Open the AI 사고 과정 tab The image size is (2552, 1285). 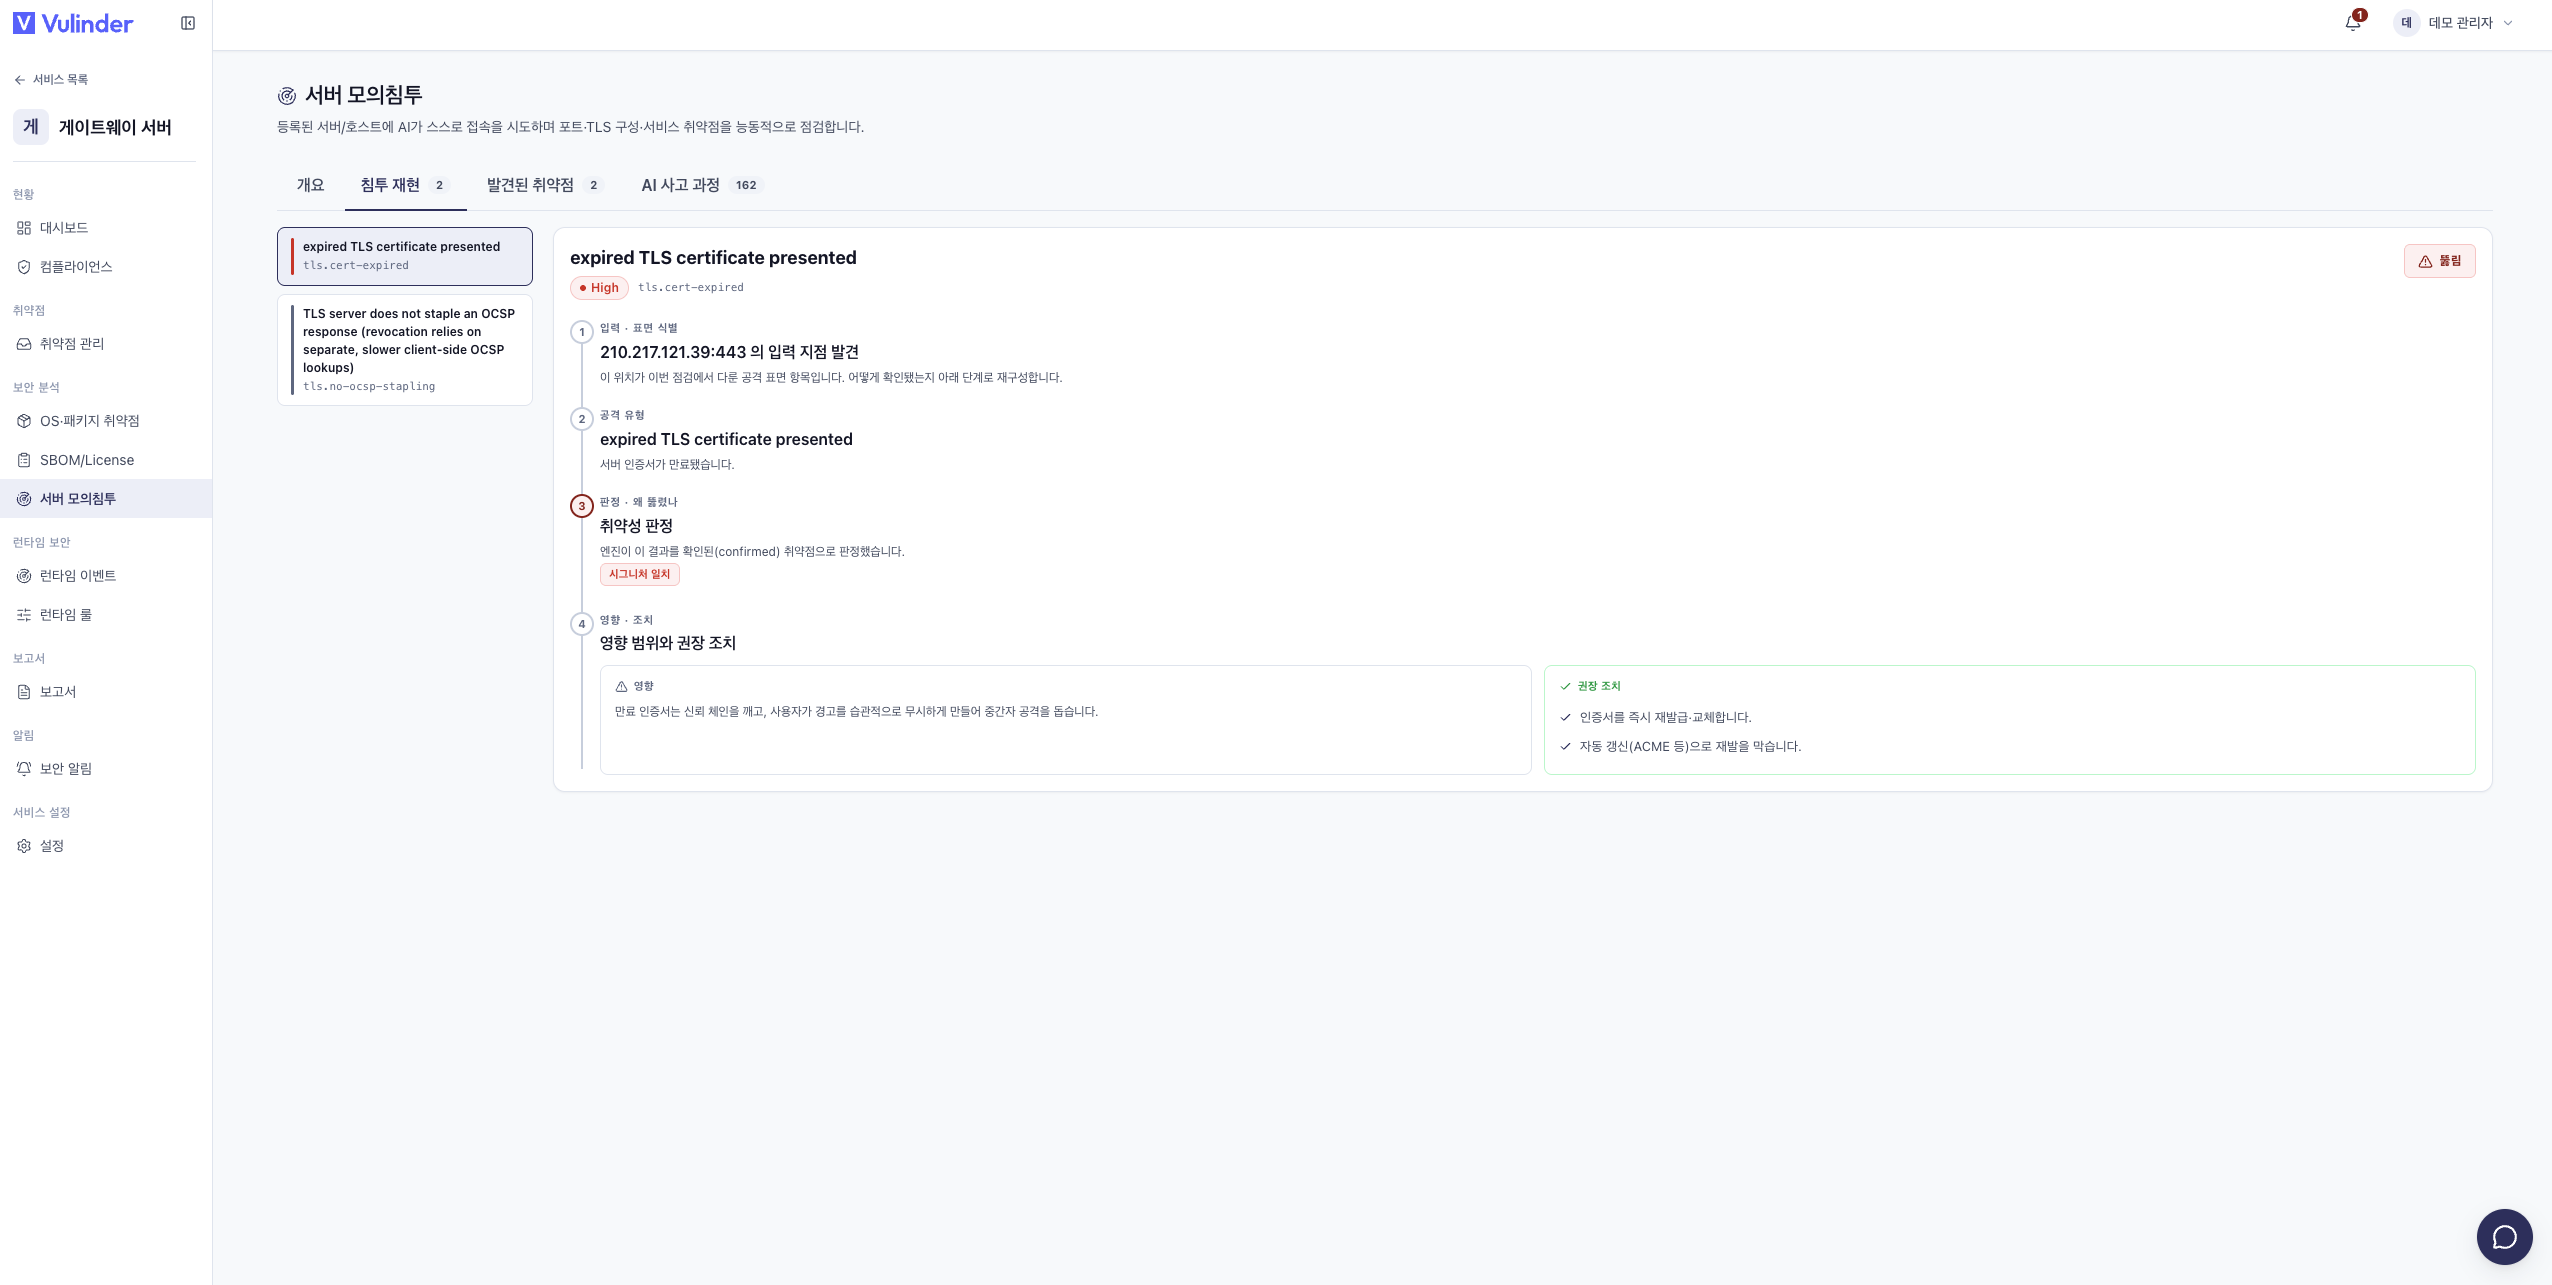[702, 185]
